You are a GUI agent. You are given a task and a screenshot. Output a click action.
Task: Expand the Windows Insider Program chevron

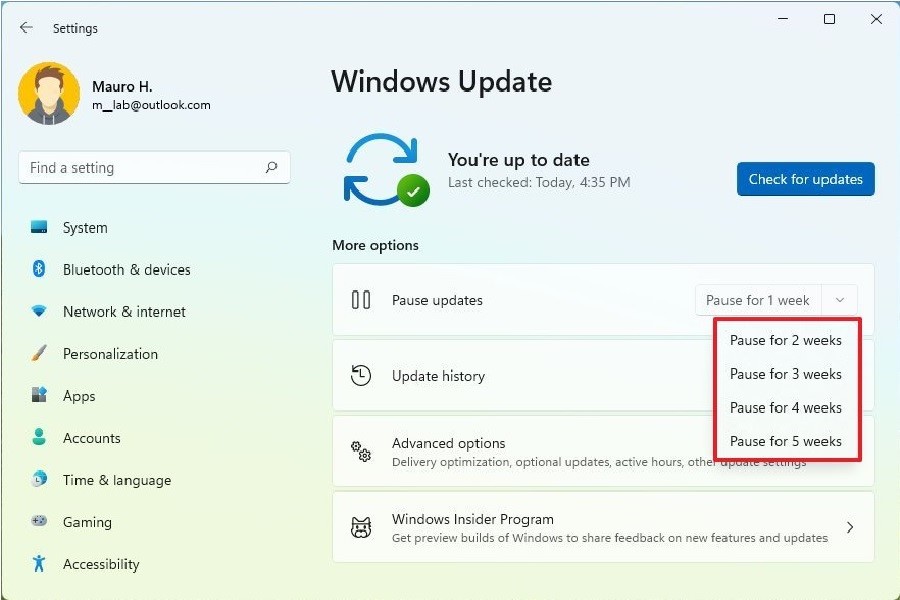tap(850, 527)
